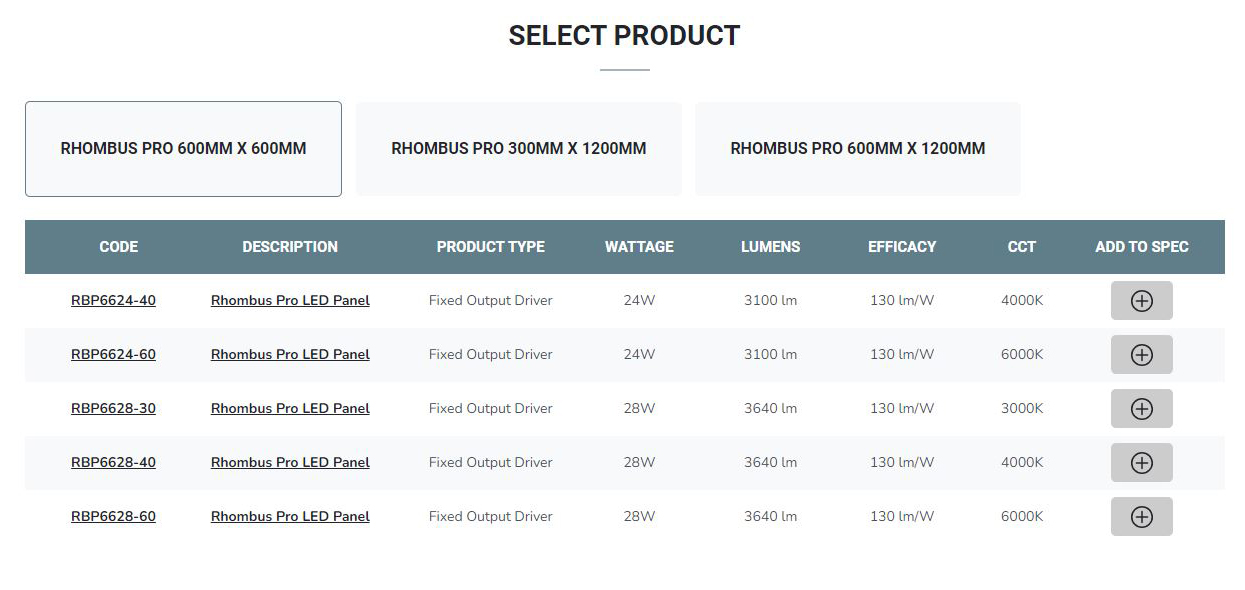Add RBP6624-40 to spec with plus icon
Image resolution: width=1245 pixels, height=590 pixels.
point(1141,301)
